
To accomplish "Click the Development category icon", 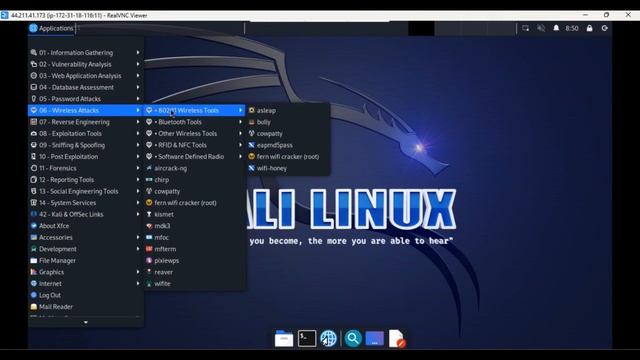I will [x=34, y=249].
